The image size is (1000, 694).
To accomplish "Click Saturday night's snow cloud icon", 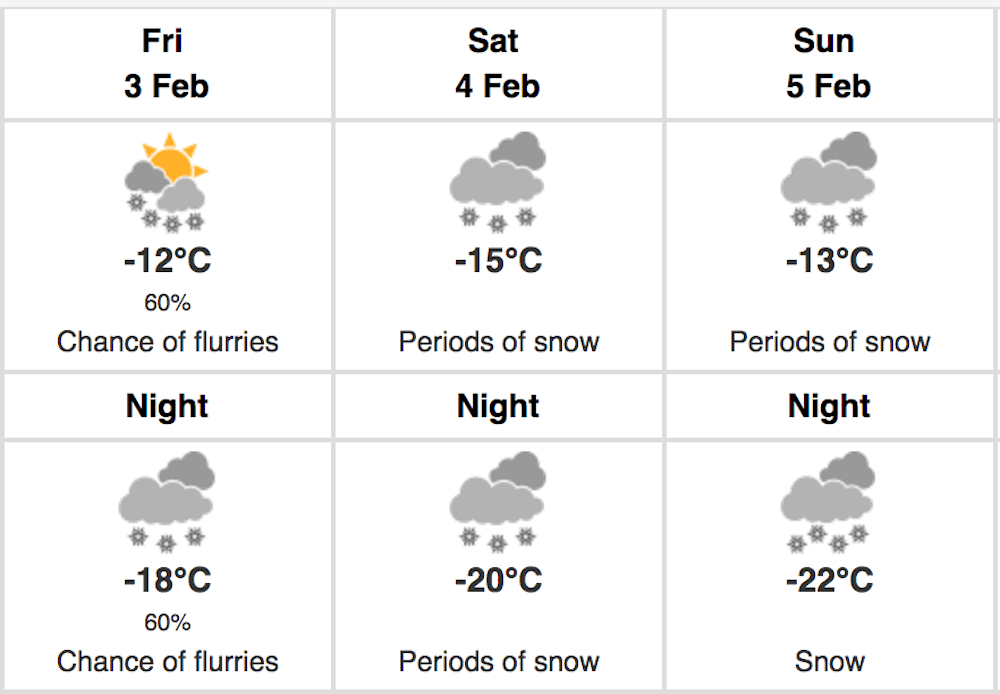I will [497, 502].
